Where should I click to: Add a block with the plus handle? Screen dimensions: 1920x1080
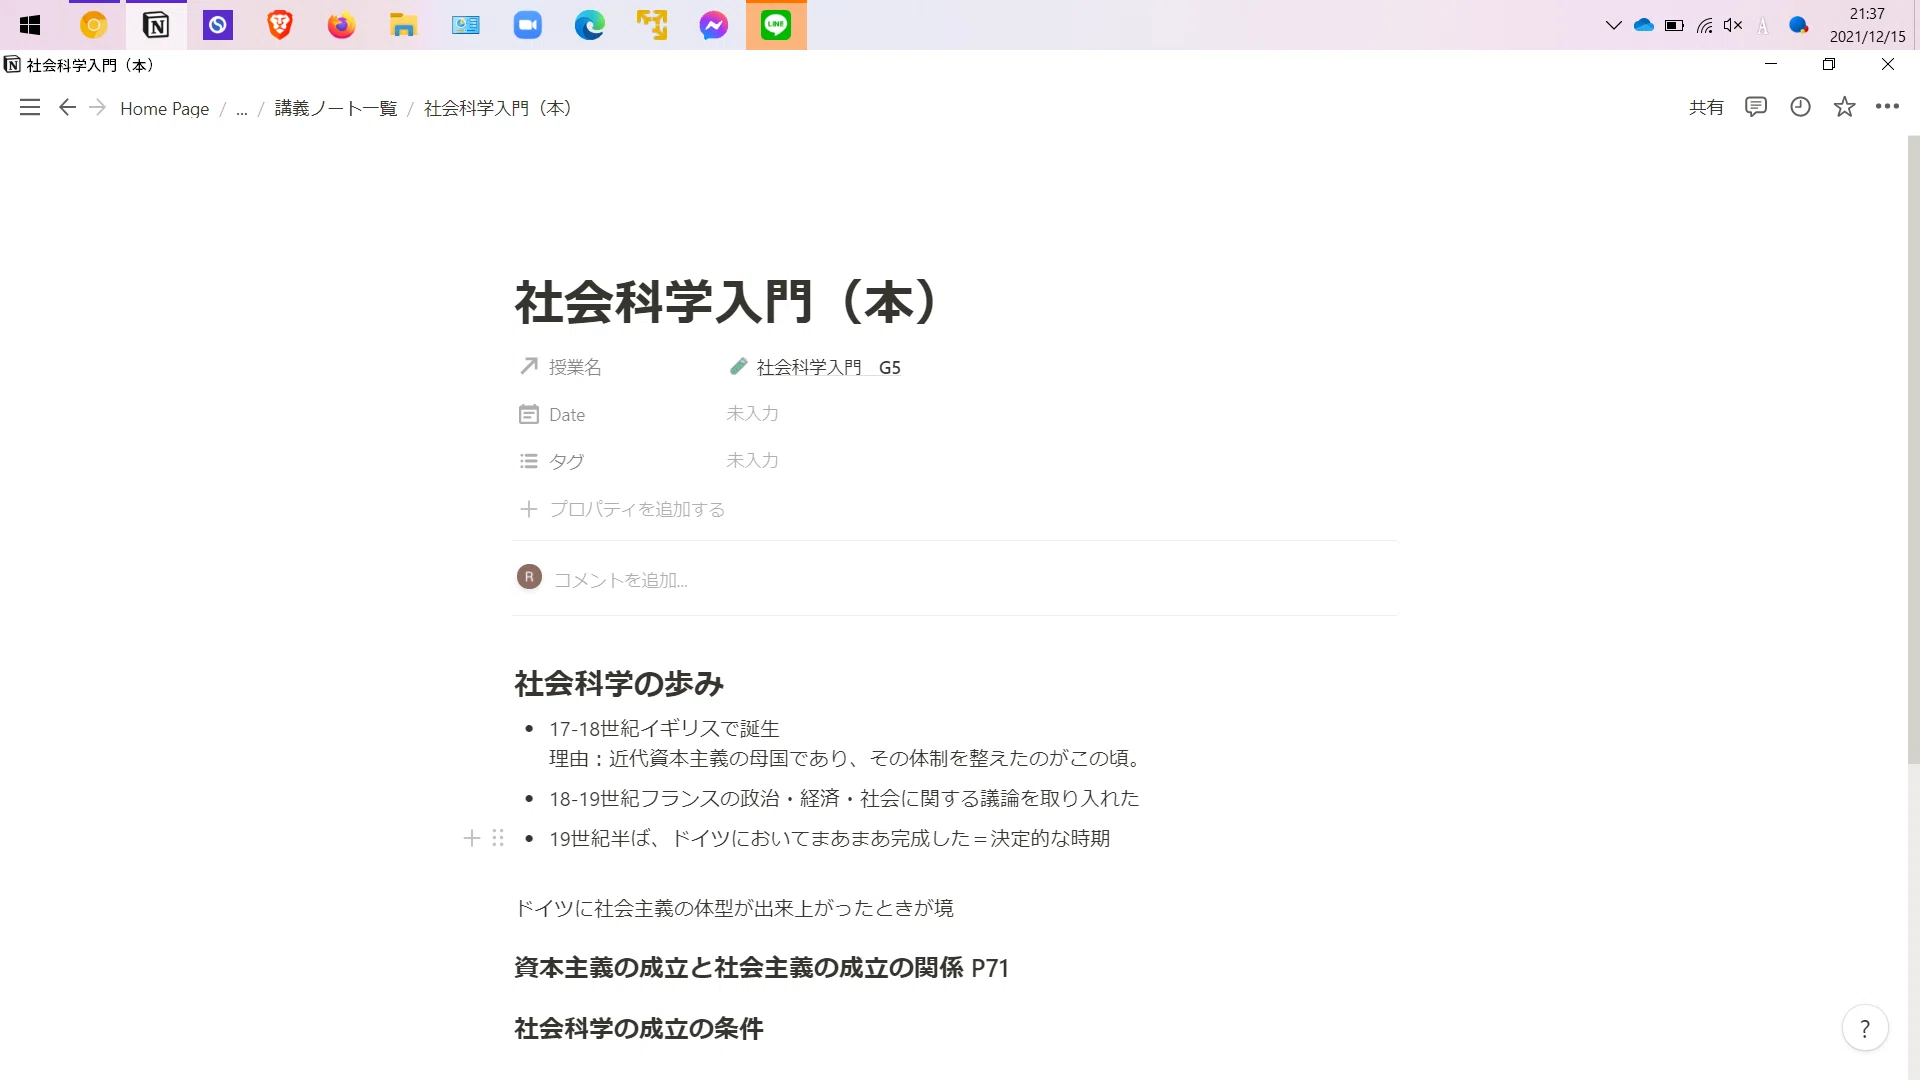[472, 838]
